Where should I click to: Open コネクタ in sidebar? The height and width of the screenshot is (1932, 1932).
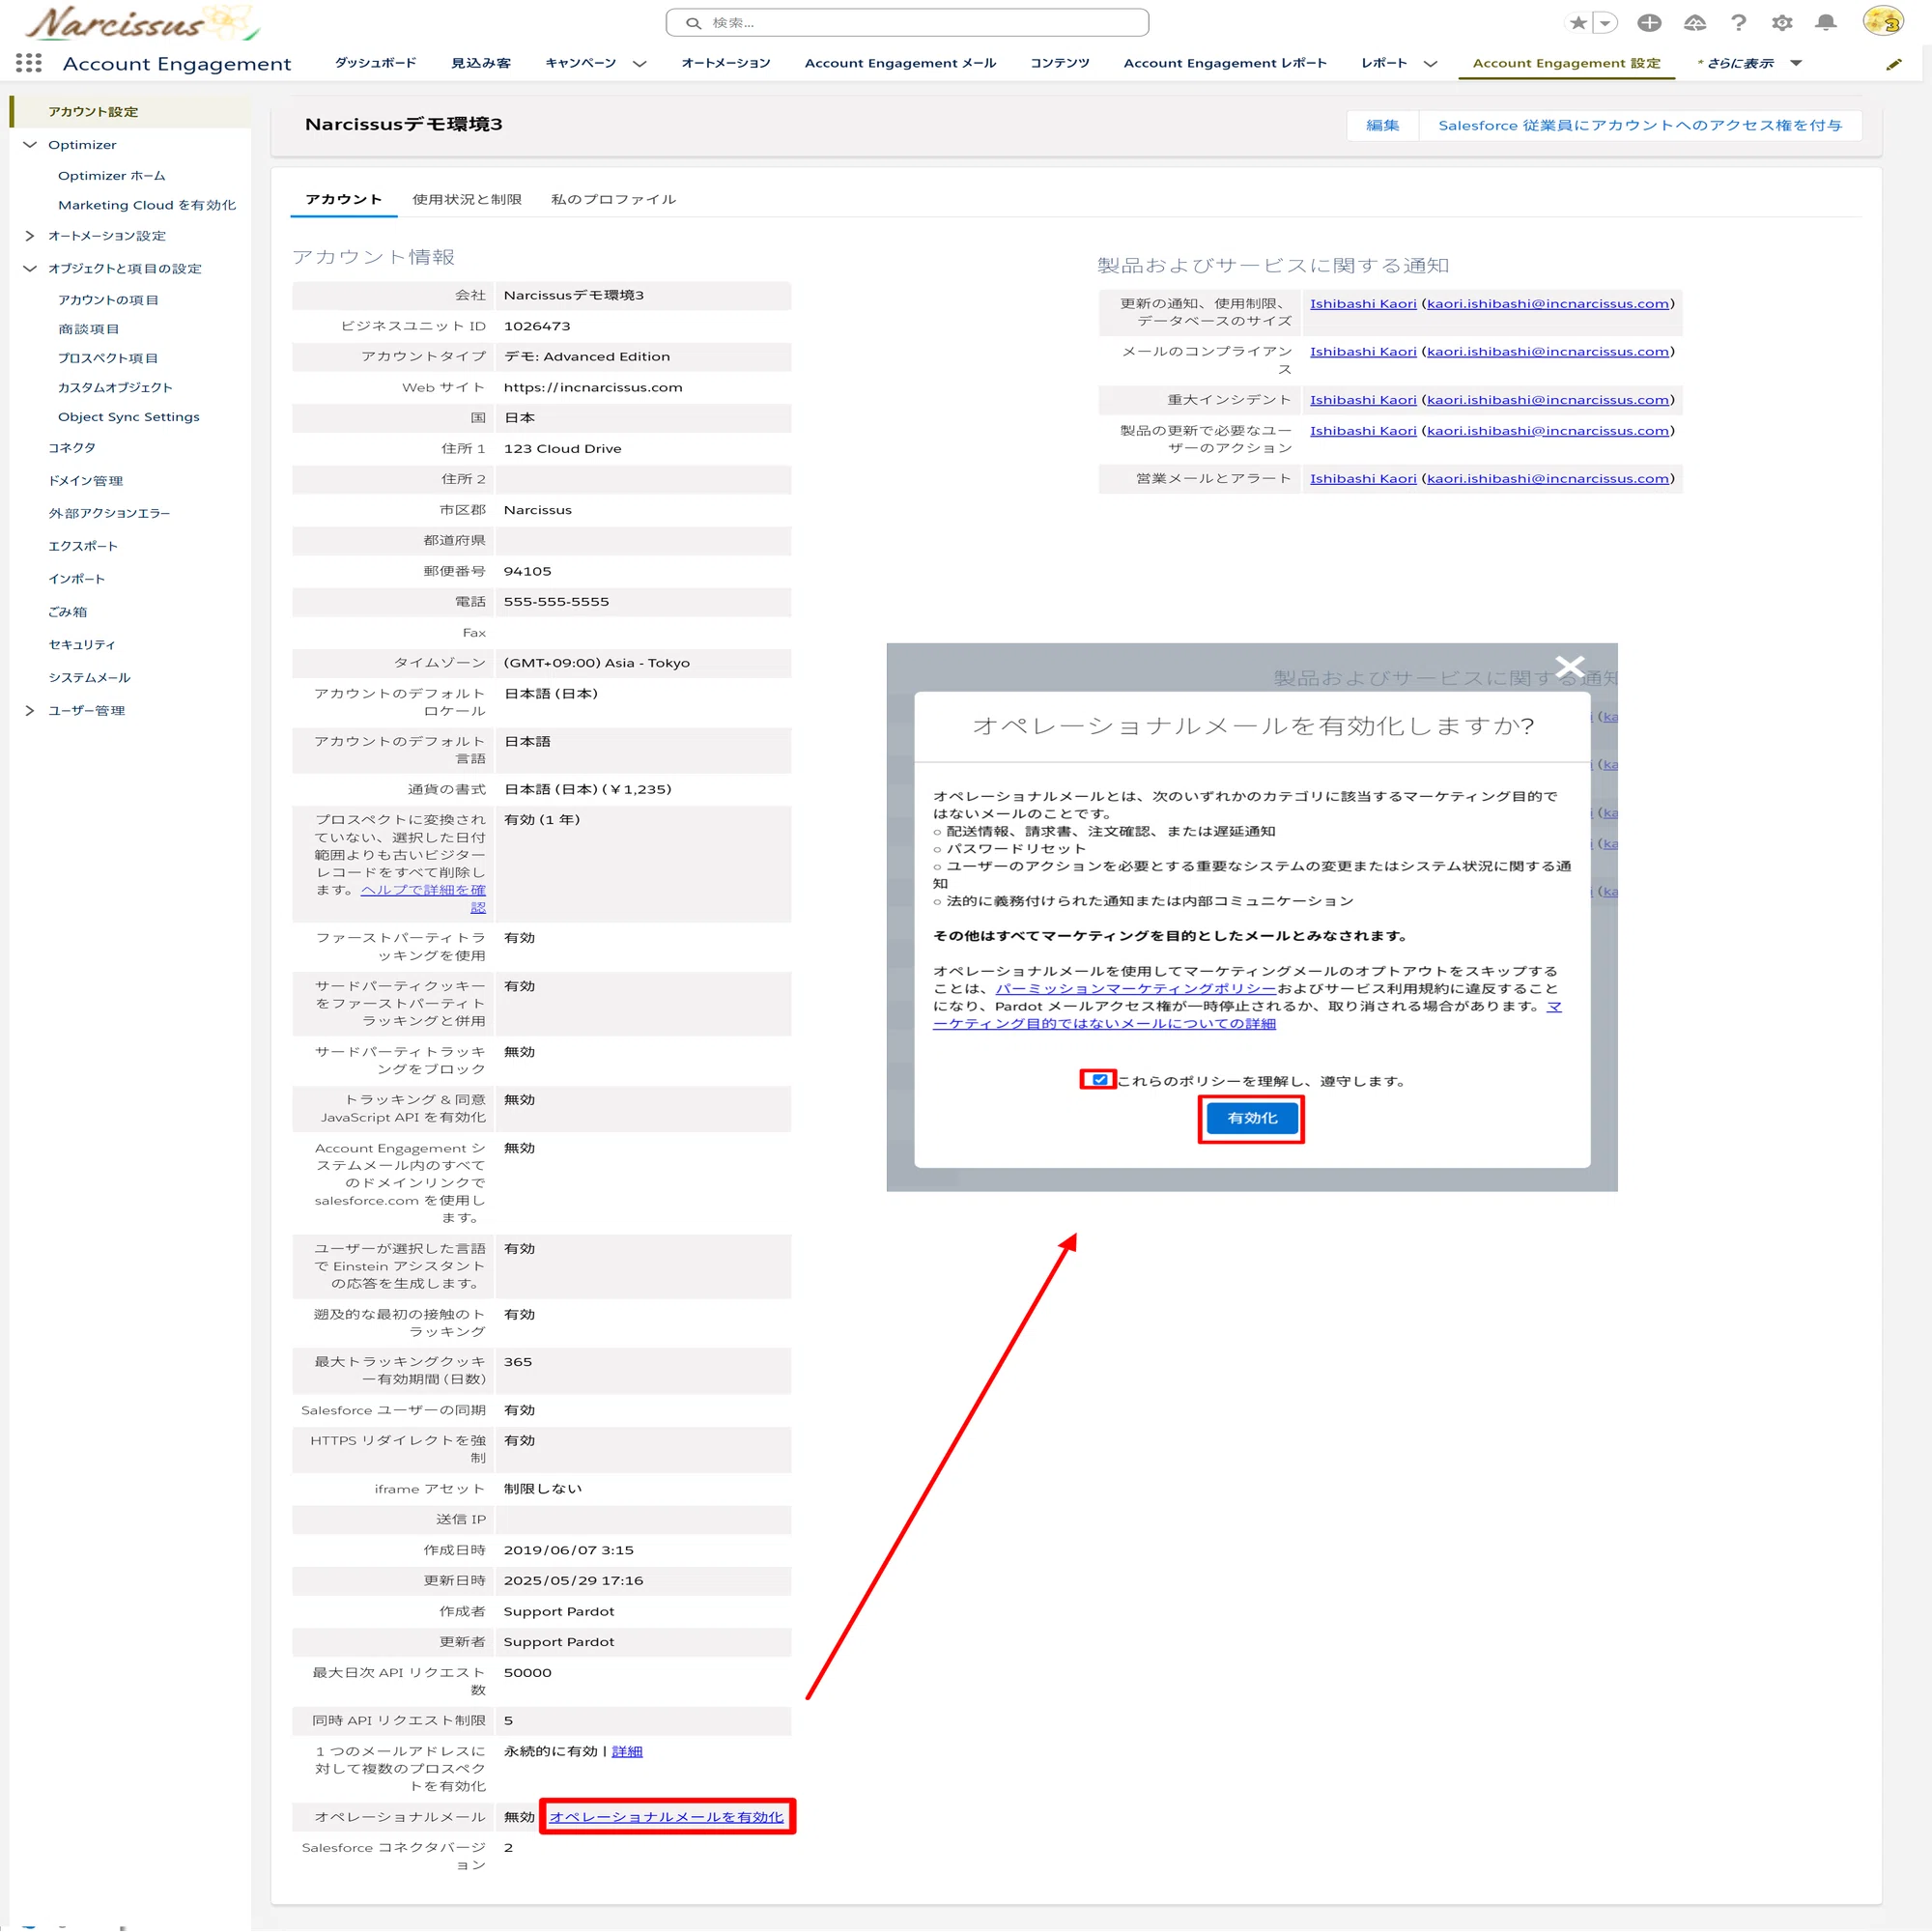(72, 448)
